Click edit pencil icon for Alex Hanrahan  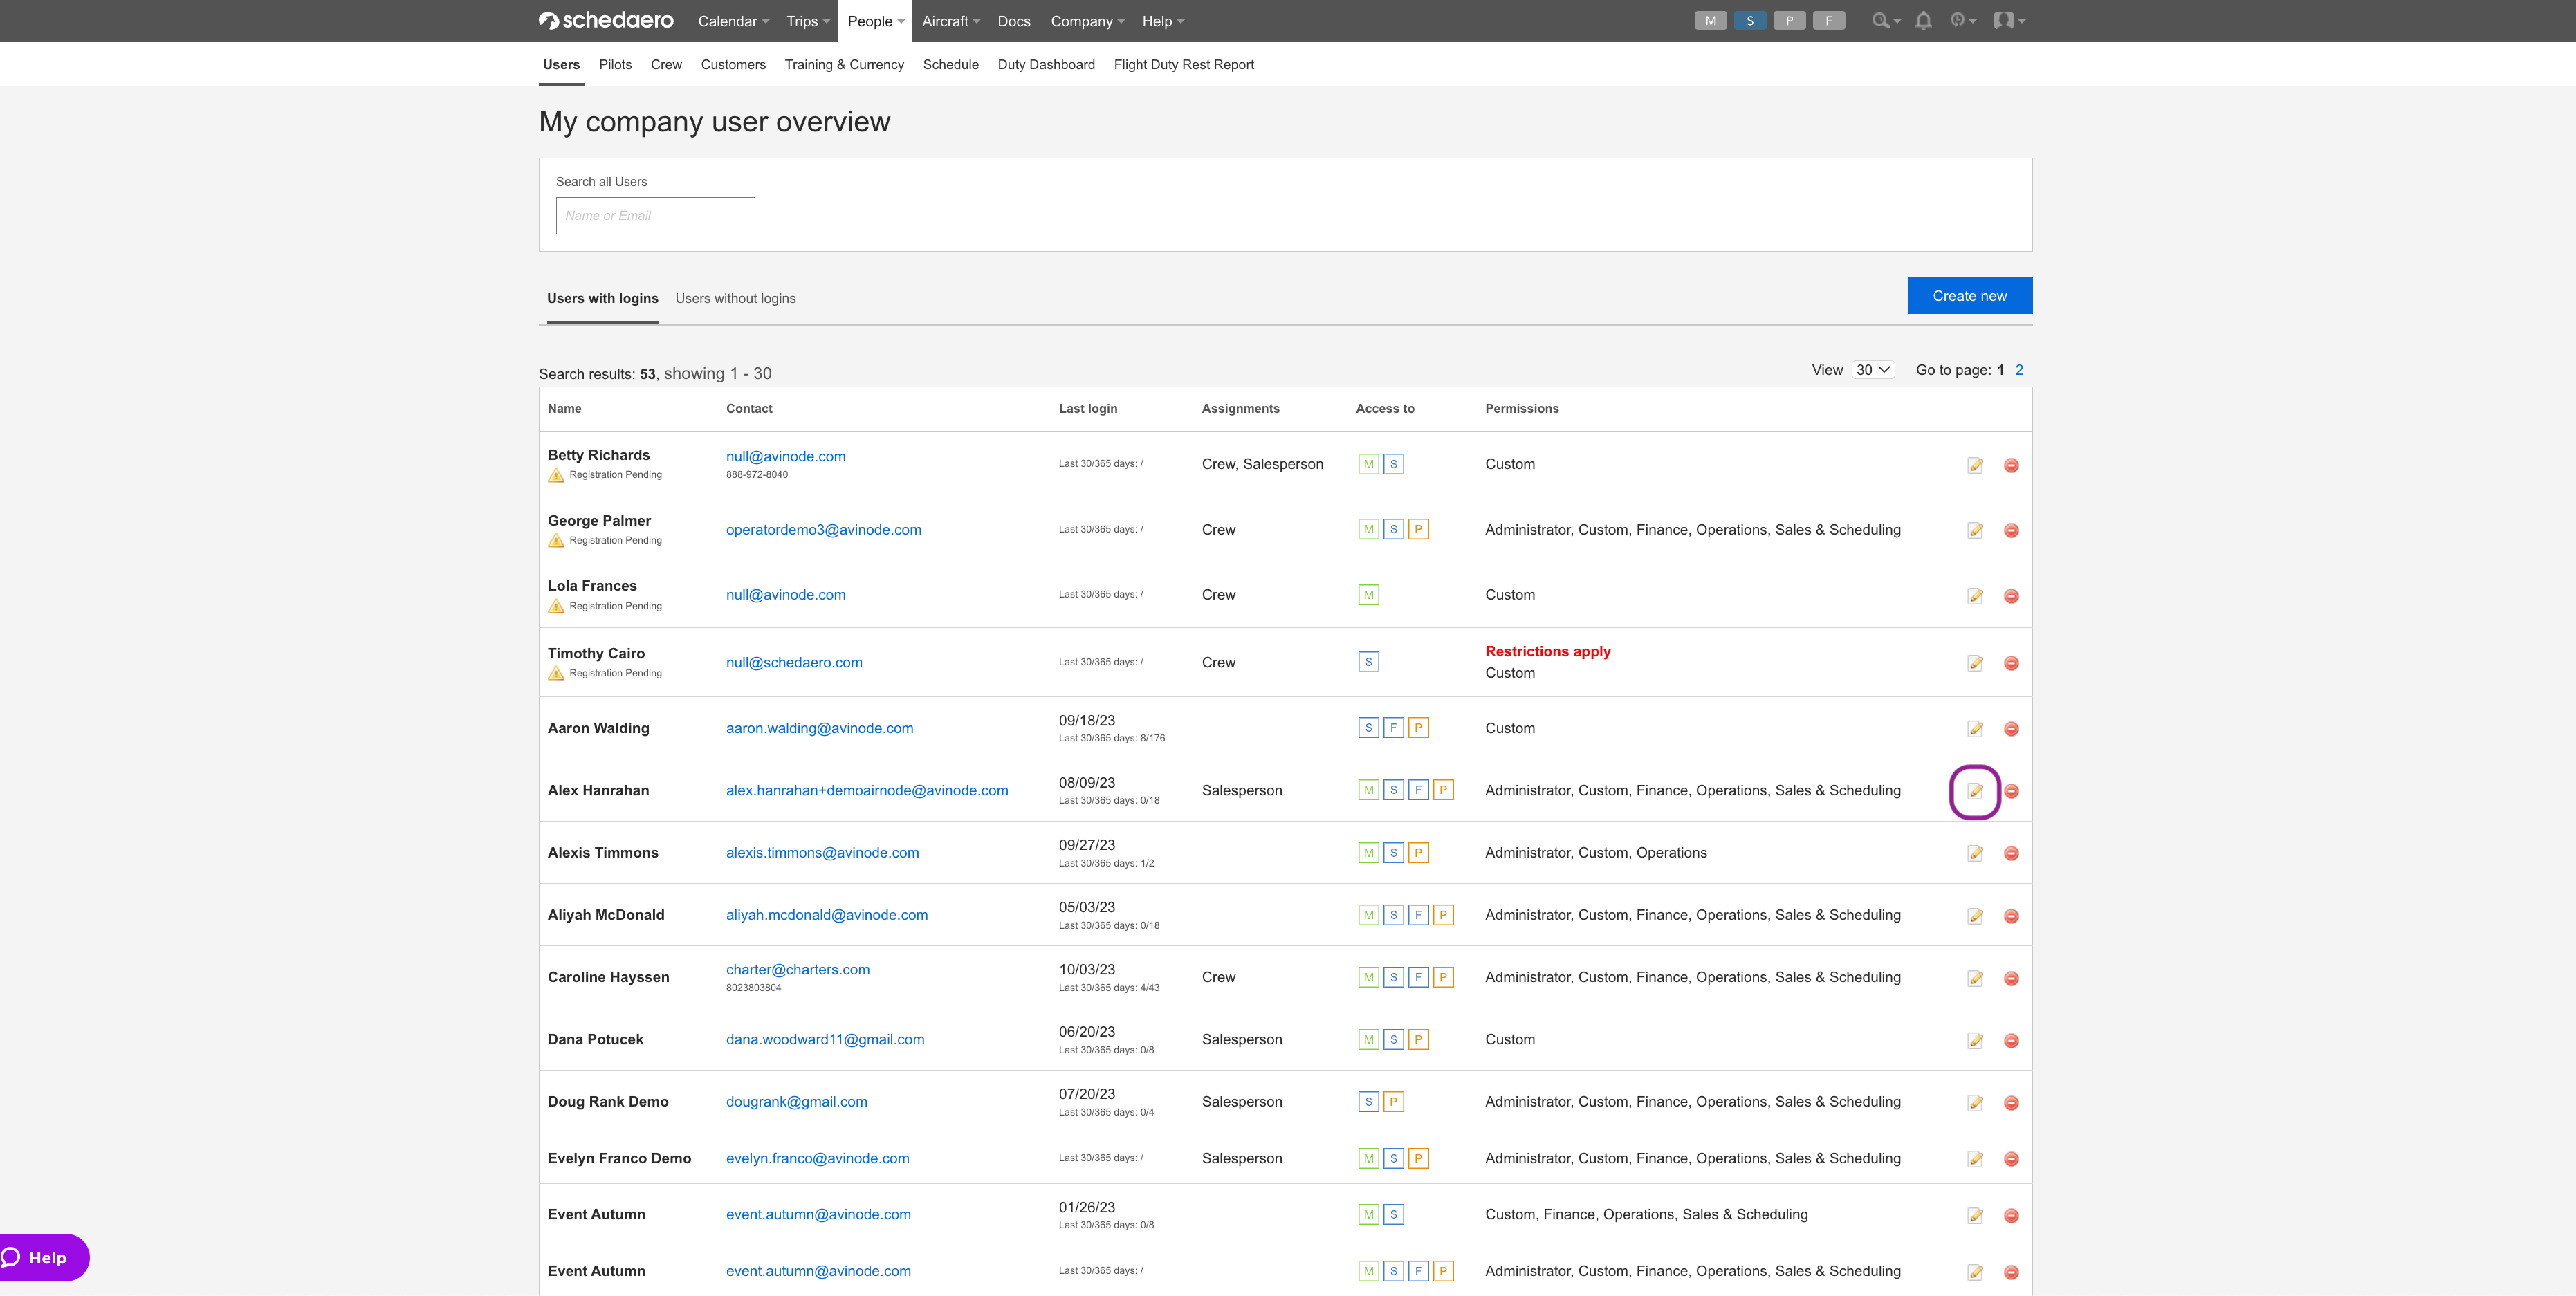(1975, 791)
